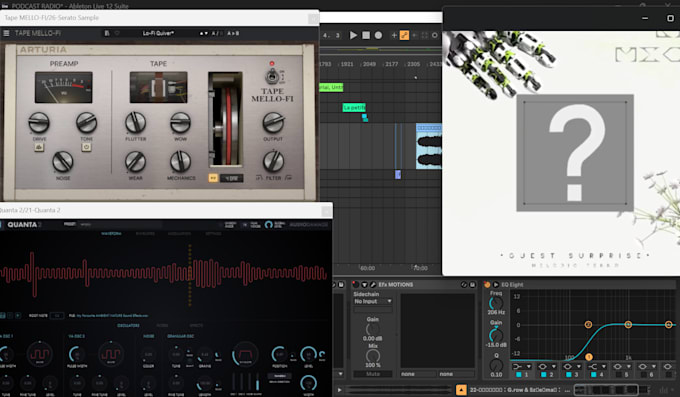Image resolution: width=680 pixels, height=397 pixels.
Task: Click the Tone knob in Preamp section
Action: (86, 123)
